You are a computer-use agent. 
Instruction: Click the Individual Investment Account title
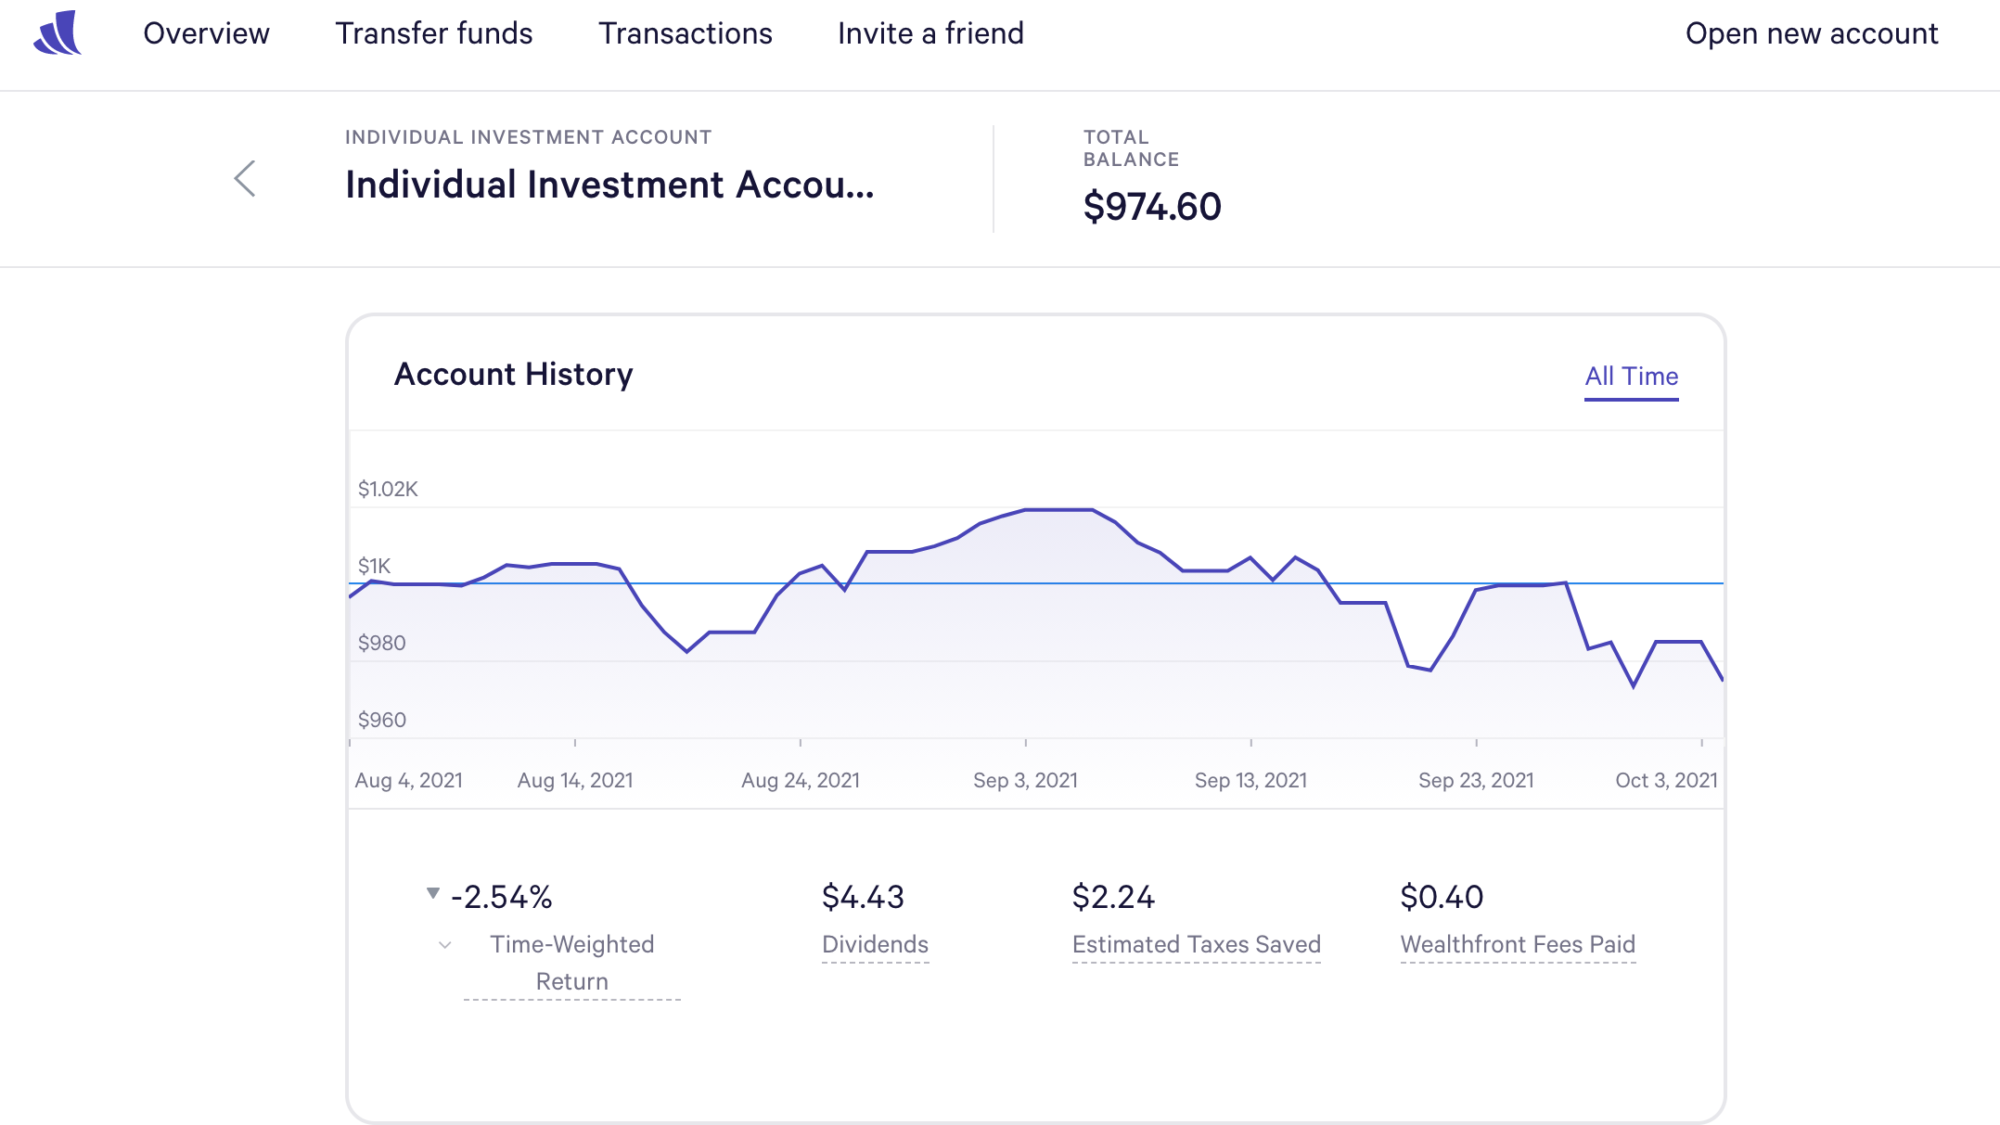click(x=609, y=185)
